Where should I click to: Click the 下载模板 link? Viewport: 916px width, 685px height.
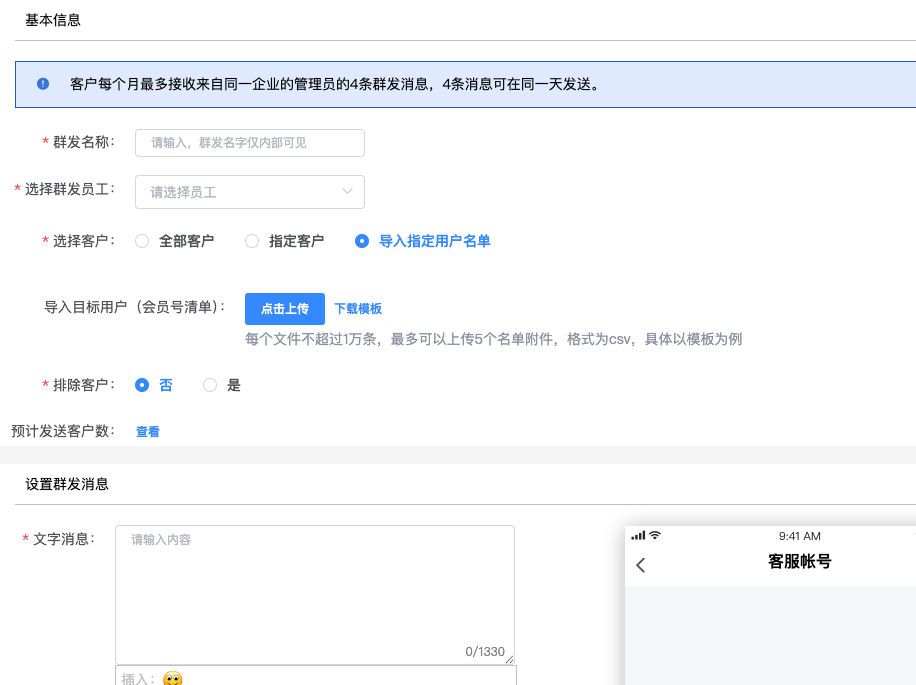coord(358,309)
